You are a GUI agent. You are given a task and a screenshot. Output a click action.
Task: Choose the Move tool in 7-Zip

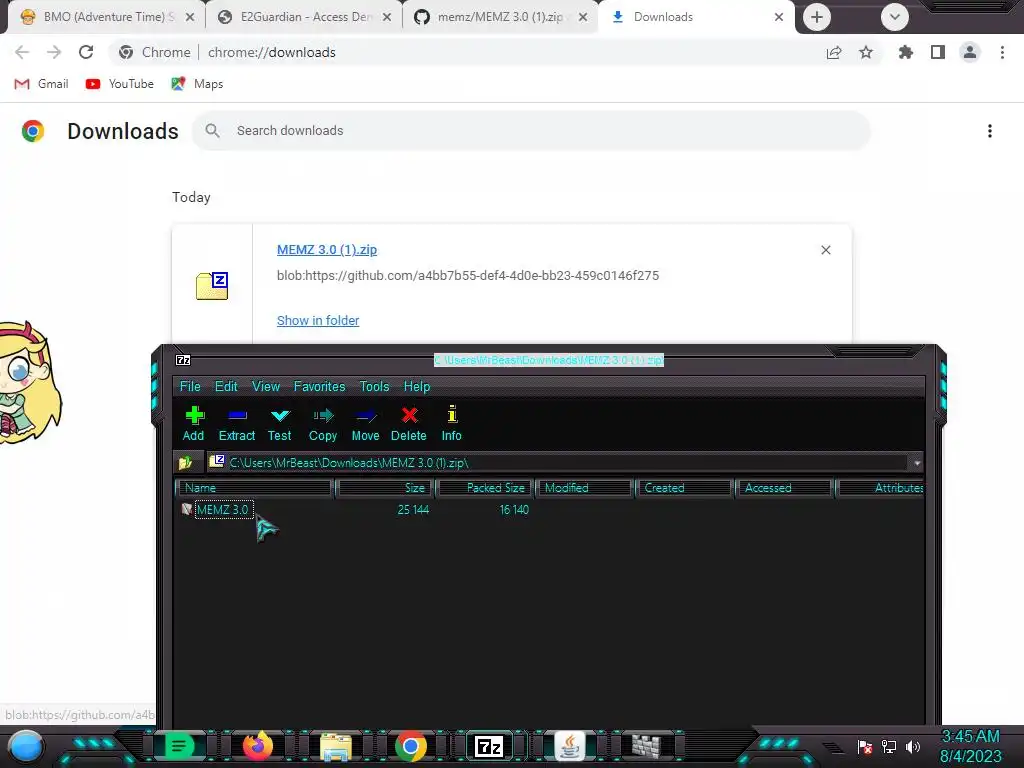[x=365, y=424]
